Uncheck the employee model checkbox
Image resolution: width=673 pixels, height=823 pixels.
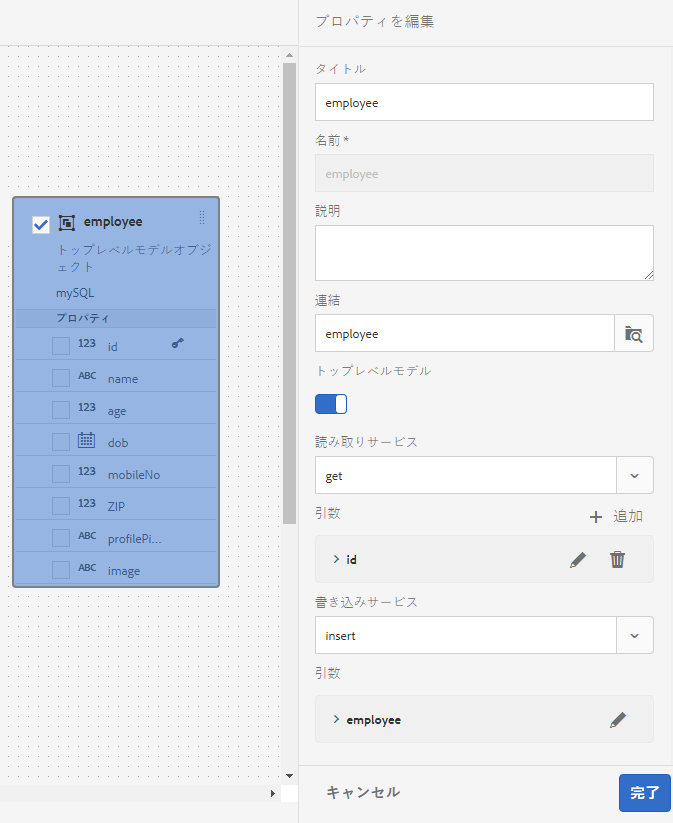pyautogui.click(x=41, y=225)
